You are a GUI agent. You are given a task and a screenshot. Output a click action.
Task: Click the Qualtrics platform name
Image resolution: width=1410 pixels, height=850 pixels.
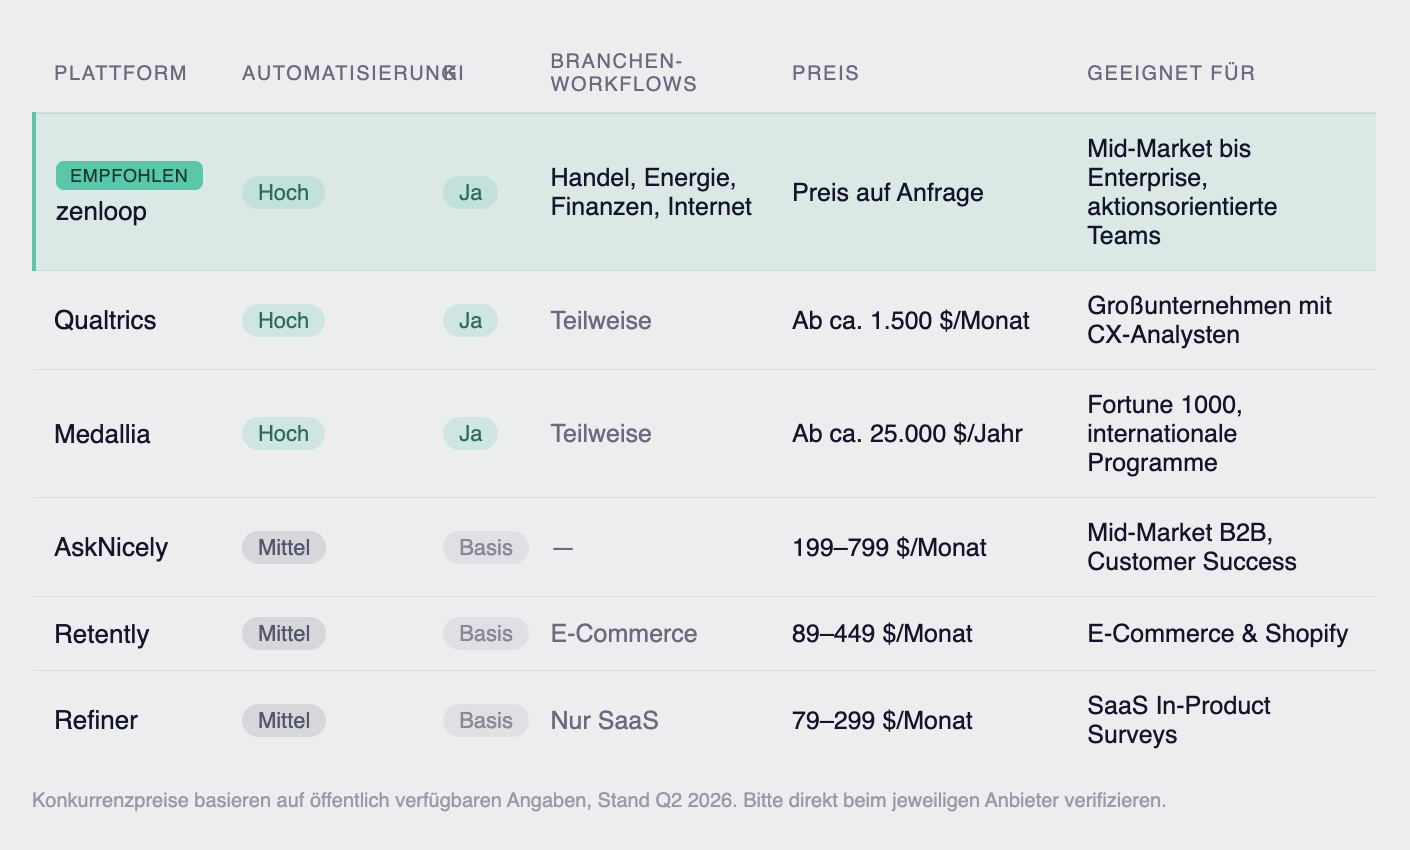[x=105, y=320]
